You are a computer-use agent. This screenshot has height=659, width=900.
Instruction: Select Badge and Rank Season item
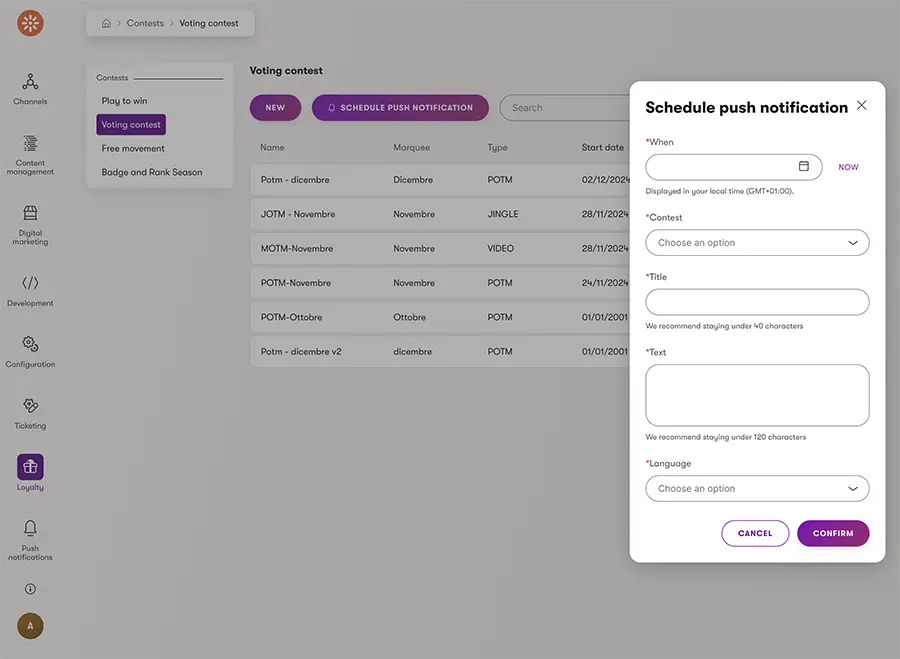(x=152, y=172)
